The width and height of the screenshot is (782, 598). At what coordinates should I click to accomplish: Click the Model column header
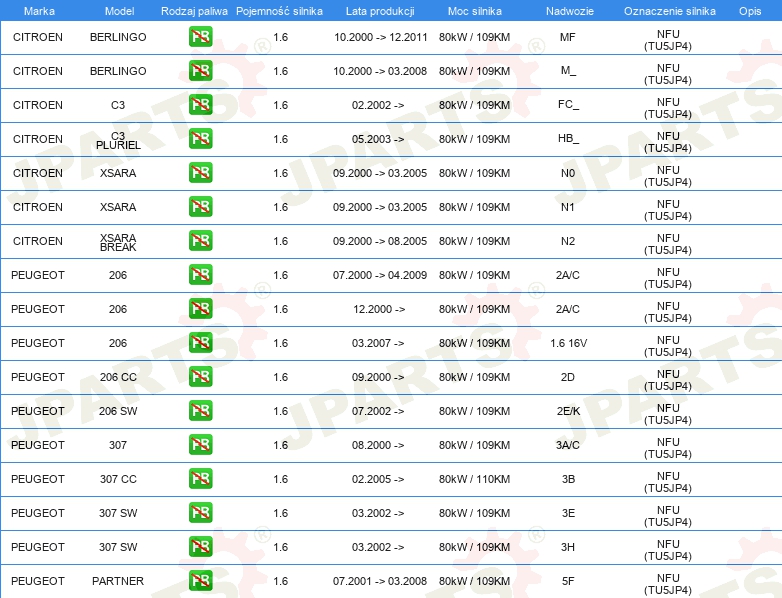point(119,11)
